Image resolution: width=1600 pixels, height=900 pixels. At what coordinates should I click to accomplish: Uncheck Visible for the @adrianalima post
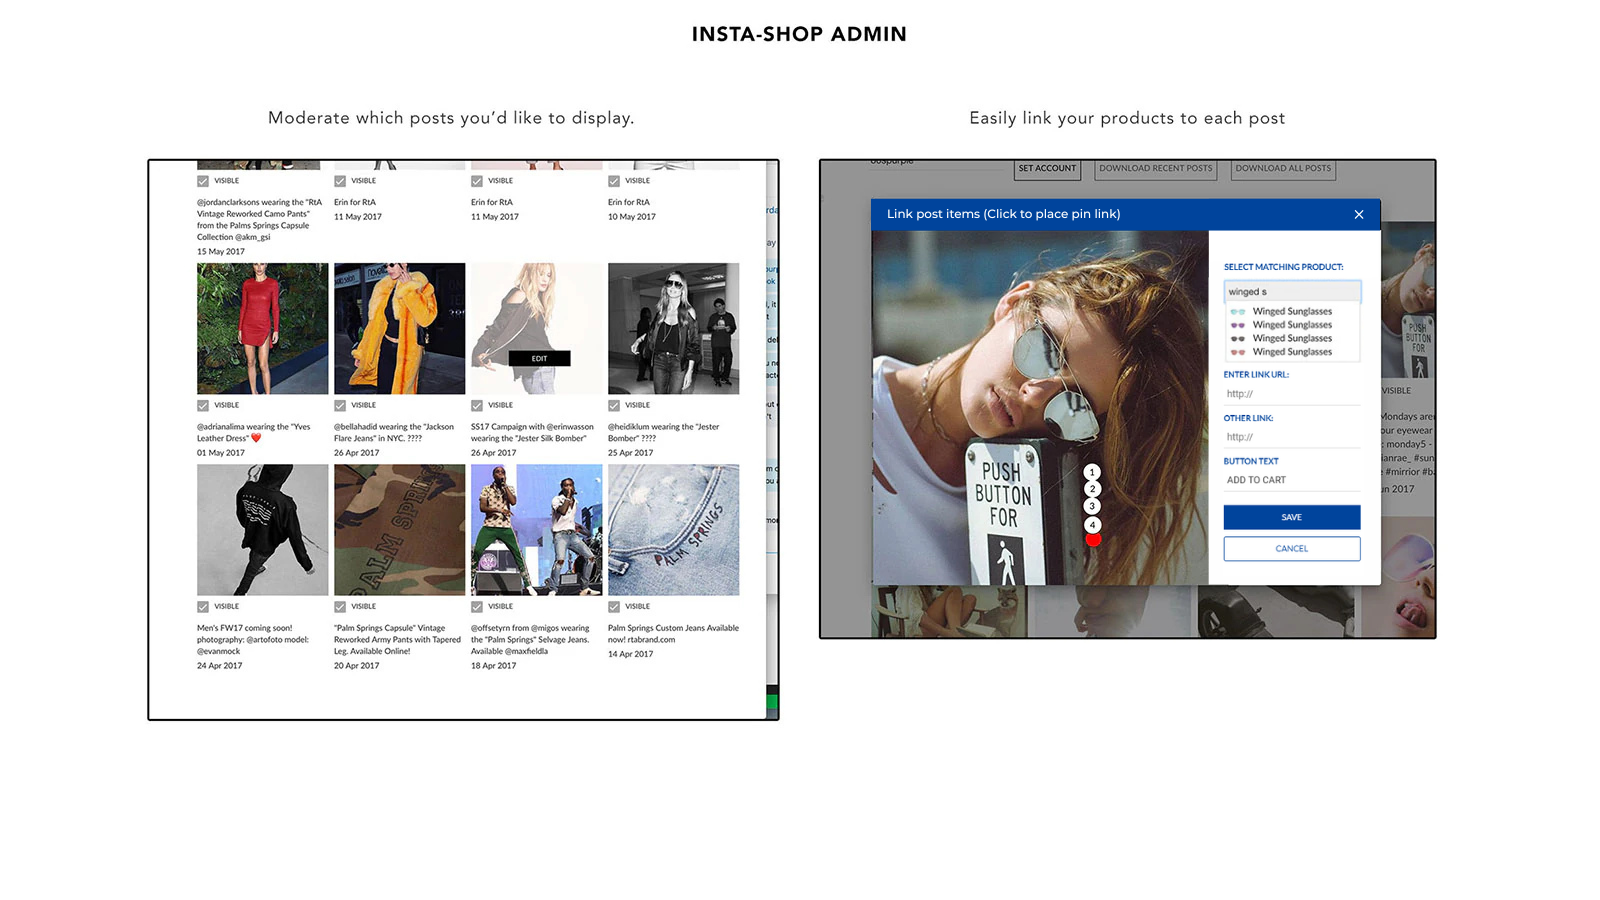point(203,405)
